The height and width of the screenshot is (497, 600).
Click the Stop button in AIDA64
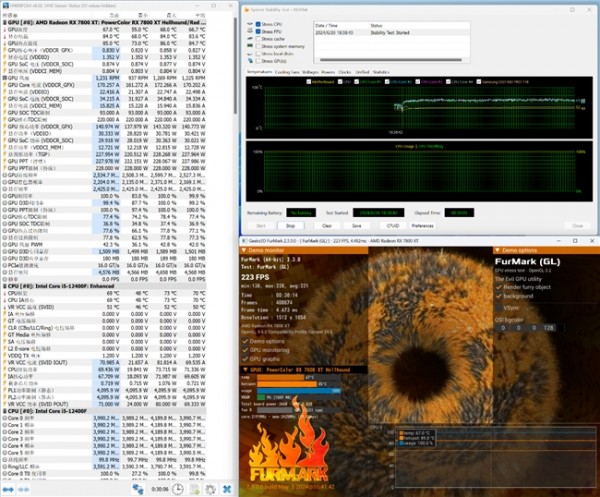tap(290, 226)
